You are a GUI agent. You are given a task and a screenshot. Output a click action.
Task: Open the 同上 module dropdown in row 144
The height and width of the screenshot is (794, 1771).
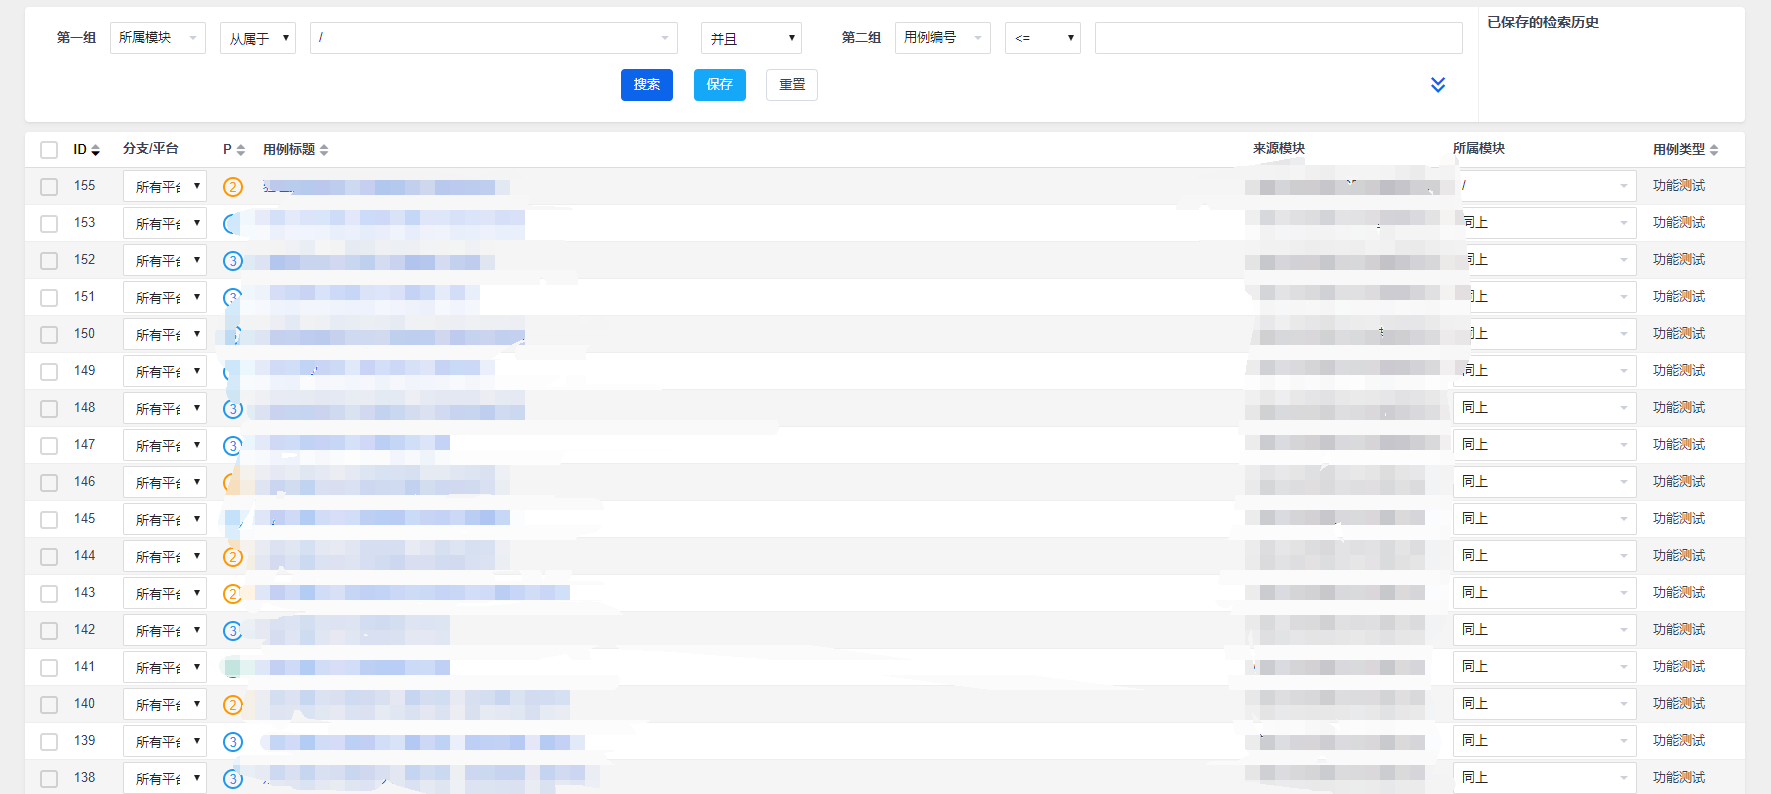click(1545, 557)
